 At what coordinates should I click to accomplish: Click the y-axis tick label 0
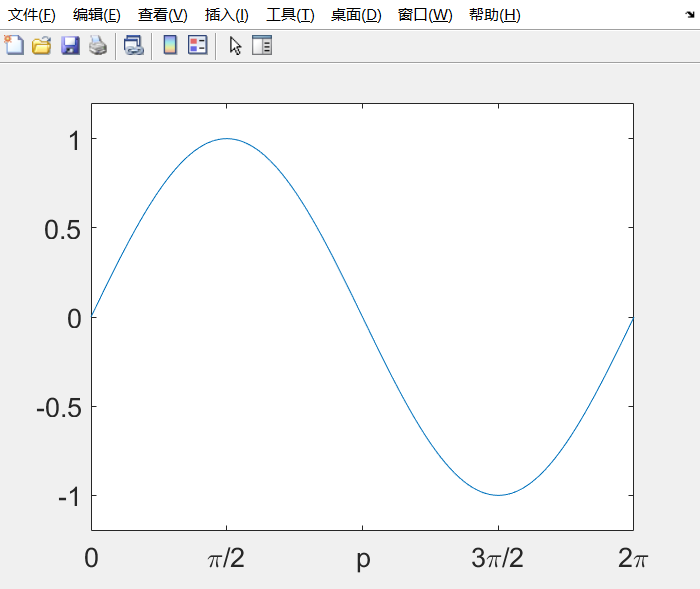(75, 319)
